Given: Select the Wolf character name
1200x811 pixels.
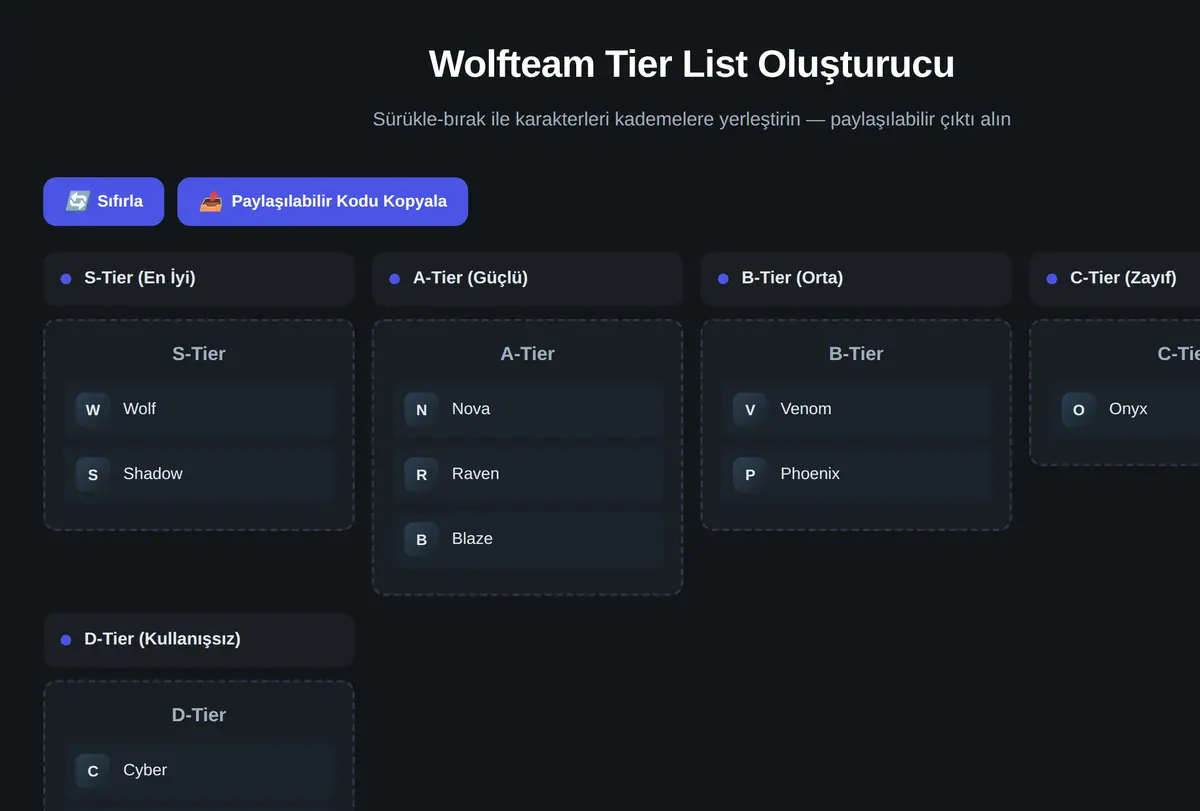Looking at the screenshot, I should tap(139, 409).
